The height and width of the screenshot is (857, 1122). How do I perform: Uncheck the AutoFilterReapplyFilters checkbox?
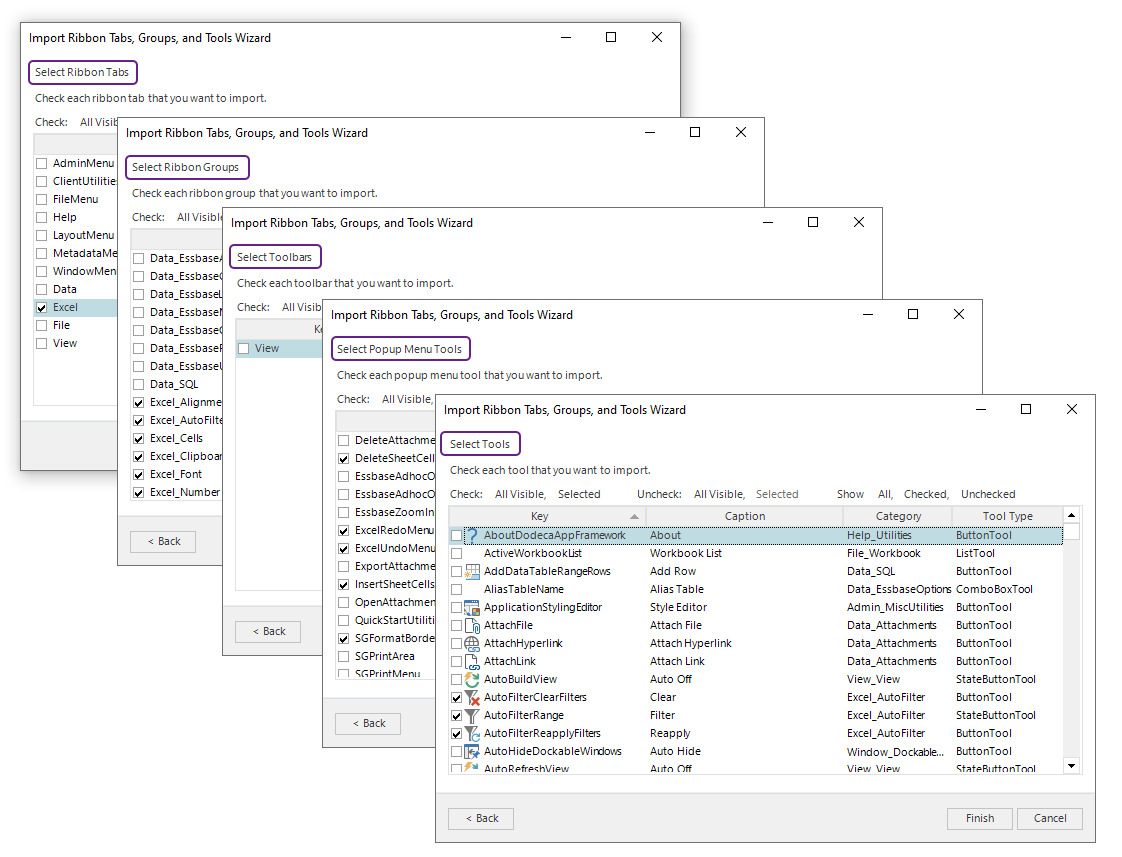457,733
